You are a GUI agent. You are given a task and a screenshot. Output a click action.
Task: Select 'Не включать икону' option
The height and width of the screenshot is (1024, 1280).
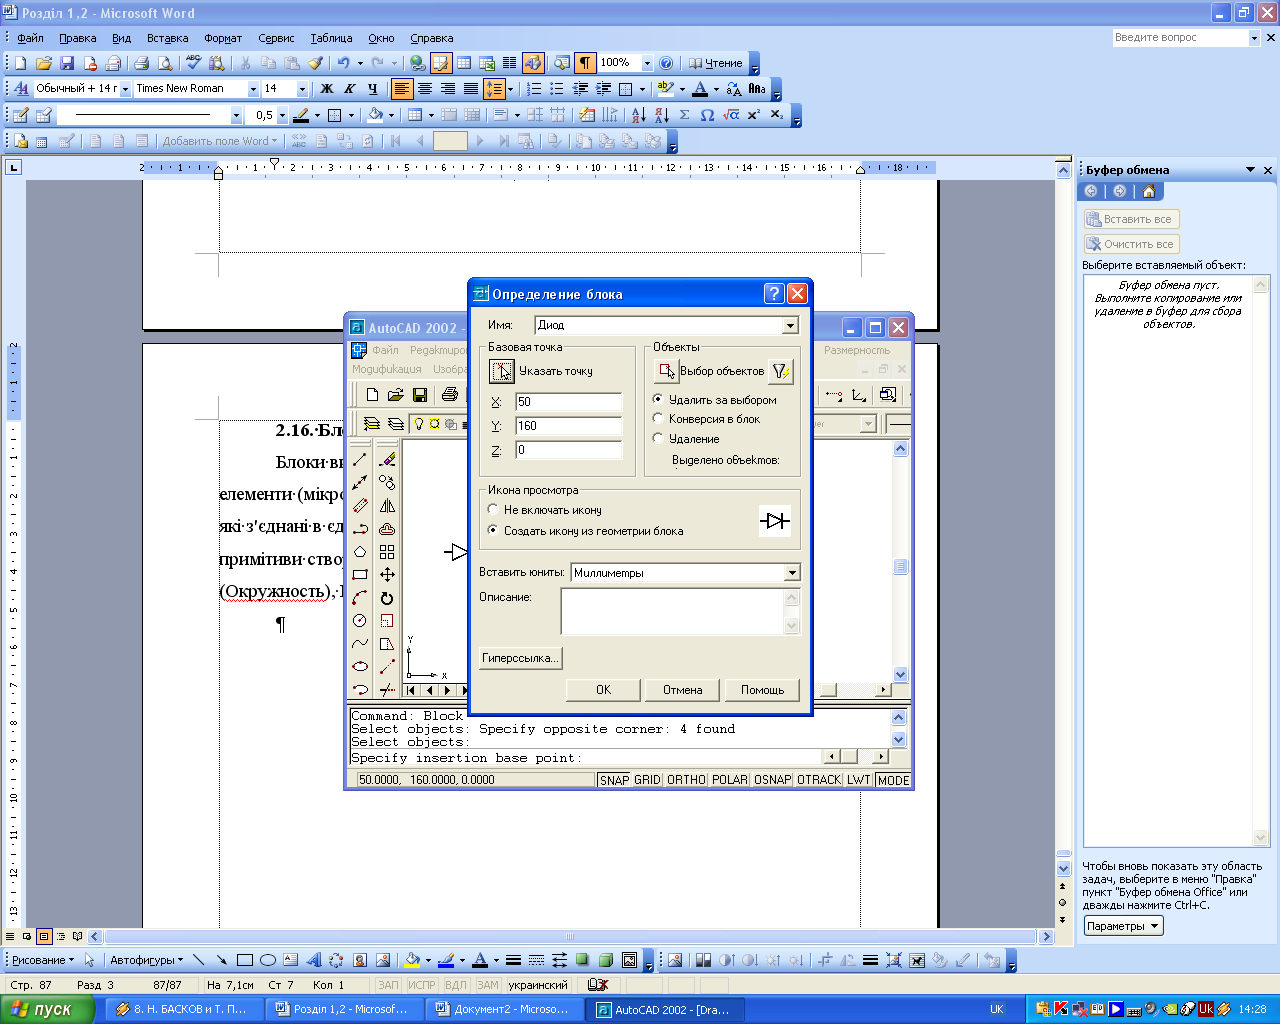[x=493, y=510]
